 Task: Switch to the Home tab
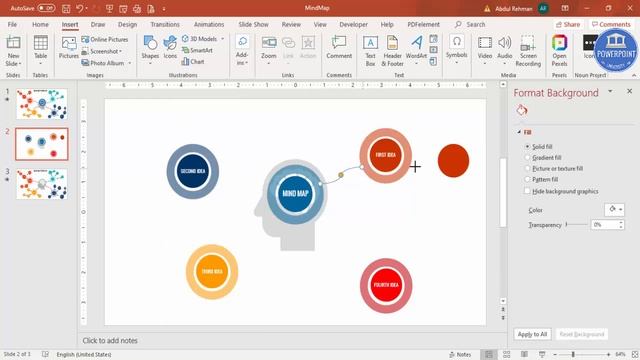tap(40, 24)
